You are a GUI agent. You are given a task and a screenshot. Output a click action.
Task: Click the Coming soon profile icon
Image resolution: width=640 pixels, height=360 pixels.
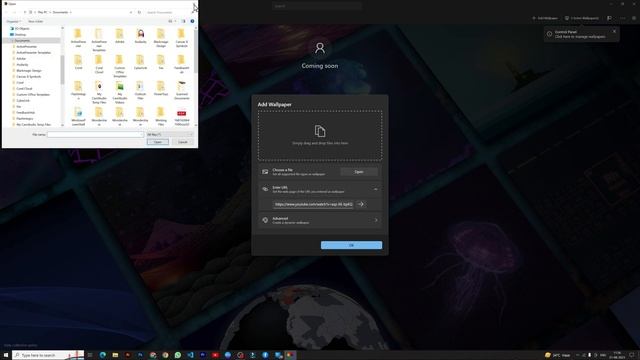point(320,48)
